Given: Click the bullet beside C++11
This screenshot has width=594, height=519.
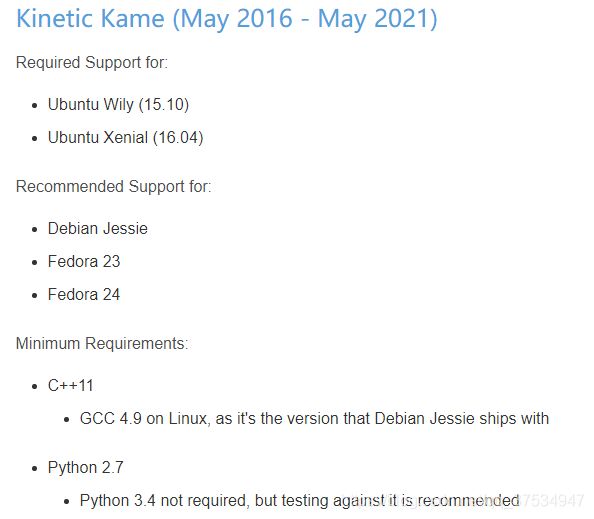Looking at the screenshot, I should pos(35,387).
